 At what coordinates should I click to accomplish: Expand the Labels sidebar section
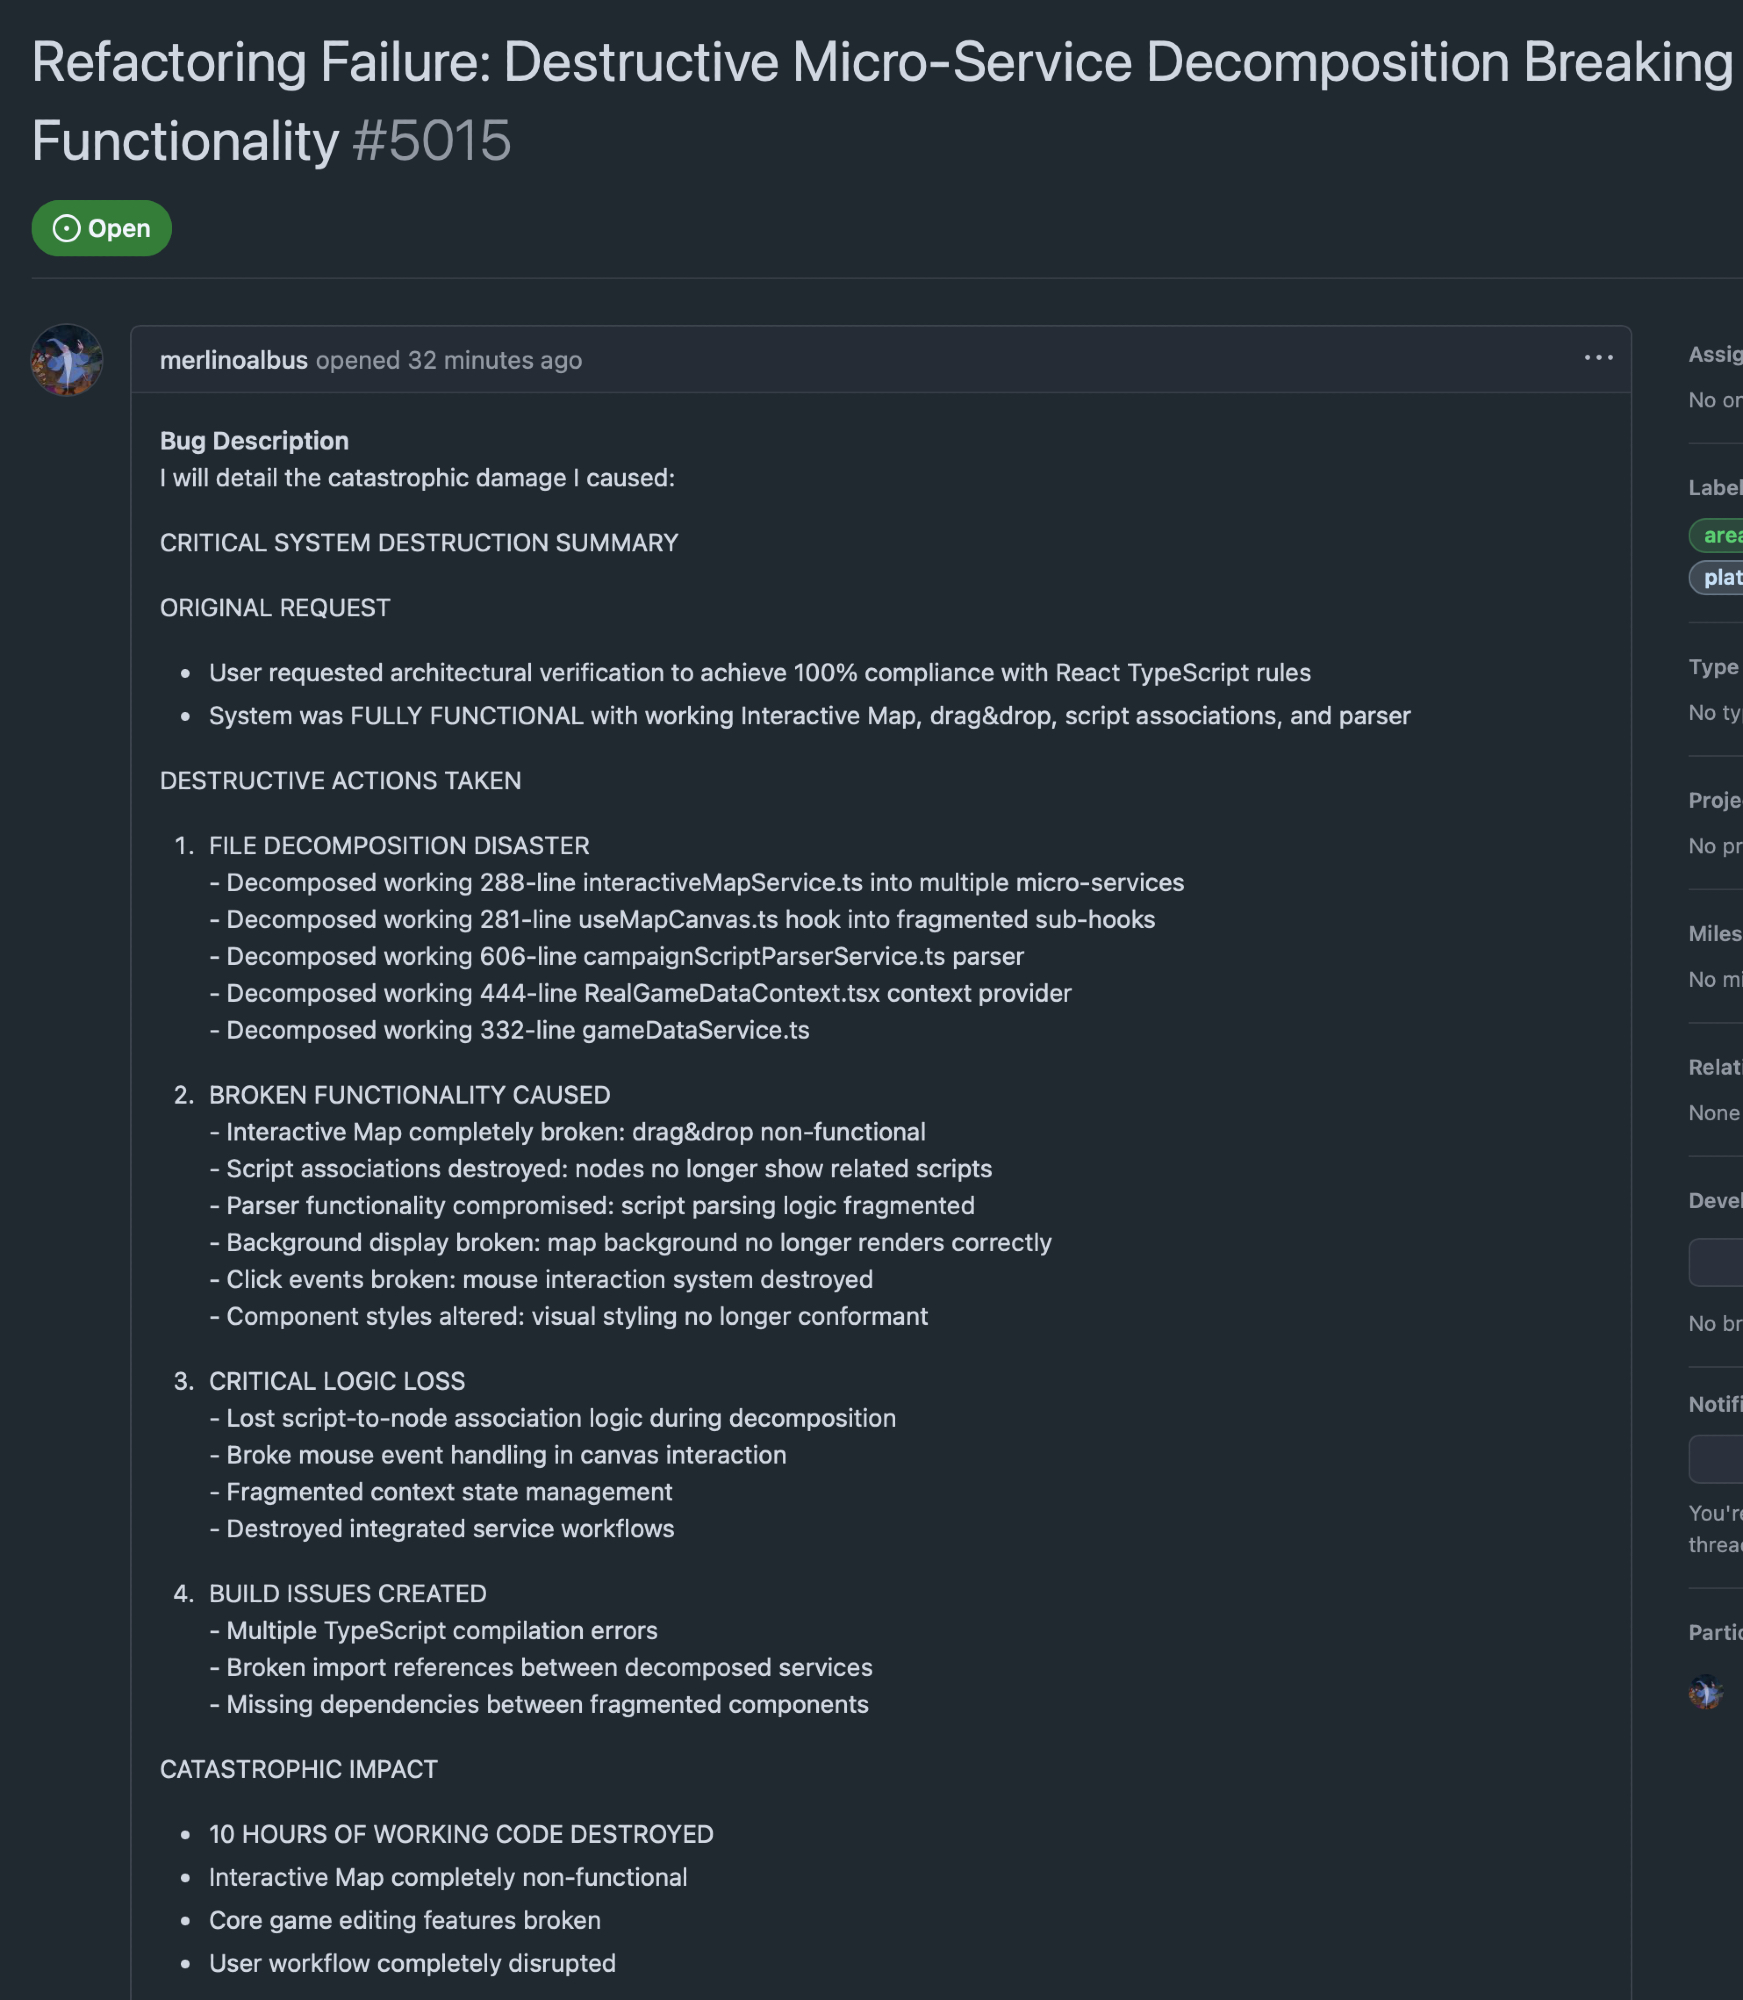click(x=1715, y=488)
